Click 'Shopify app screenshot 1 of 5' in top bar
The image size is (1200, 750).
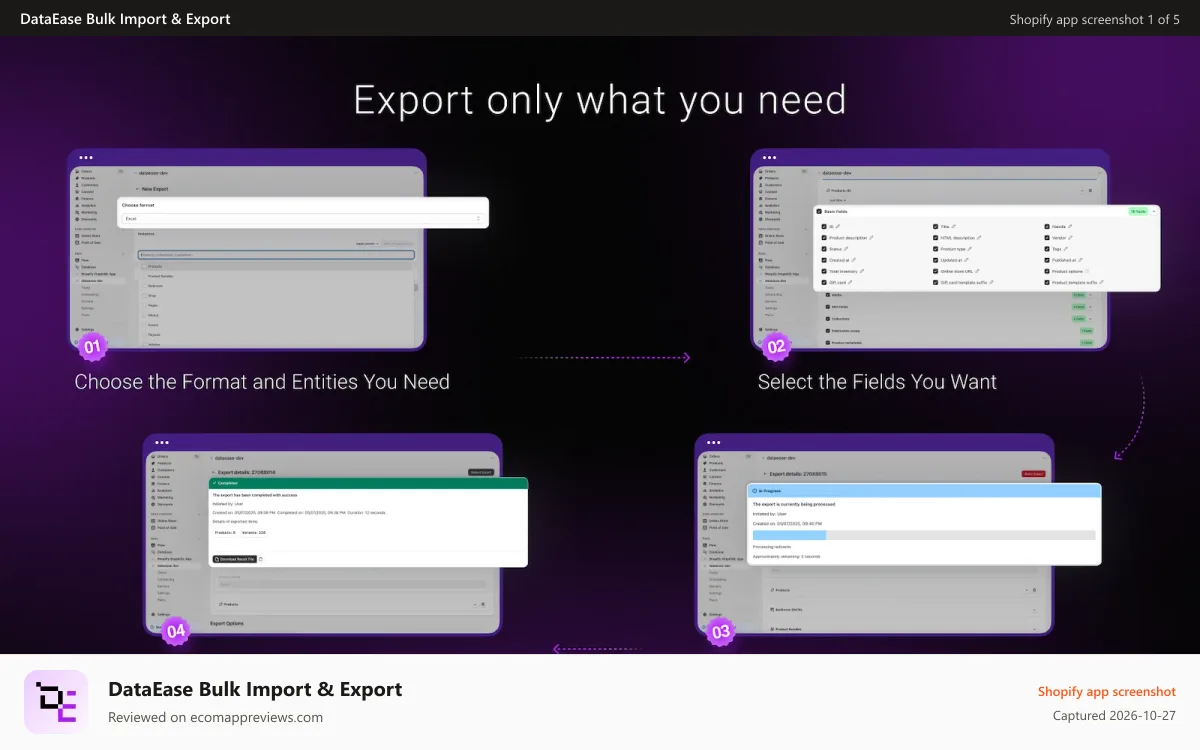coord(1094,19)
